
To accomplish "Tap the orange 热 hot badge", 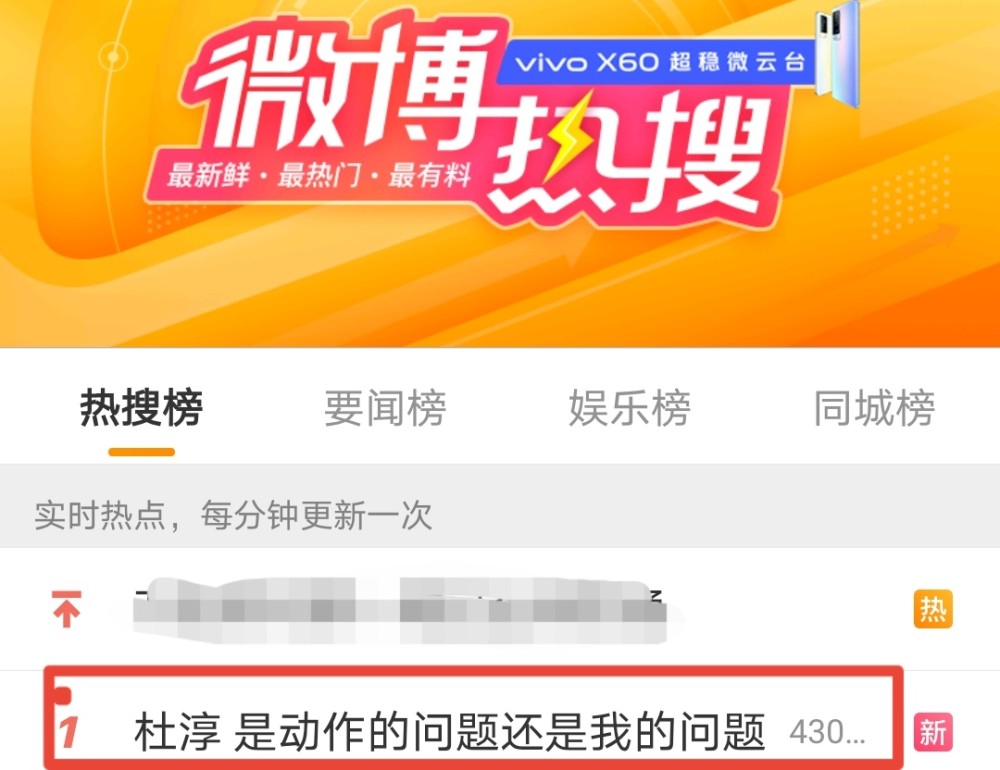I will pyautogui.click(x=932, y=609).
